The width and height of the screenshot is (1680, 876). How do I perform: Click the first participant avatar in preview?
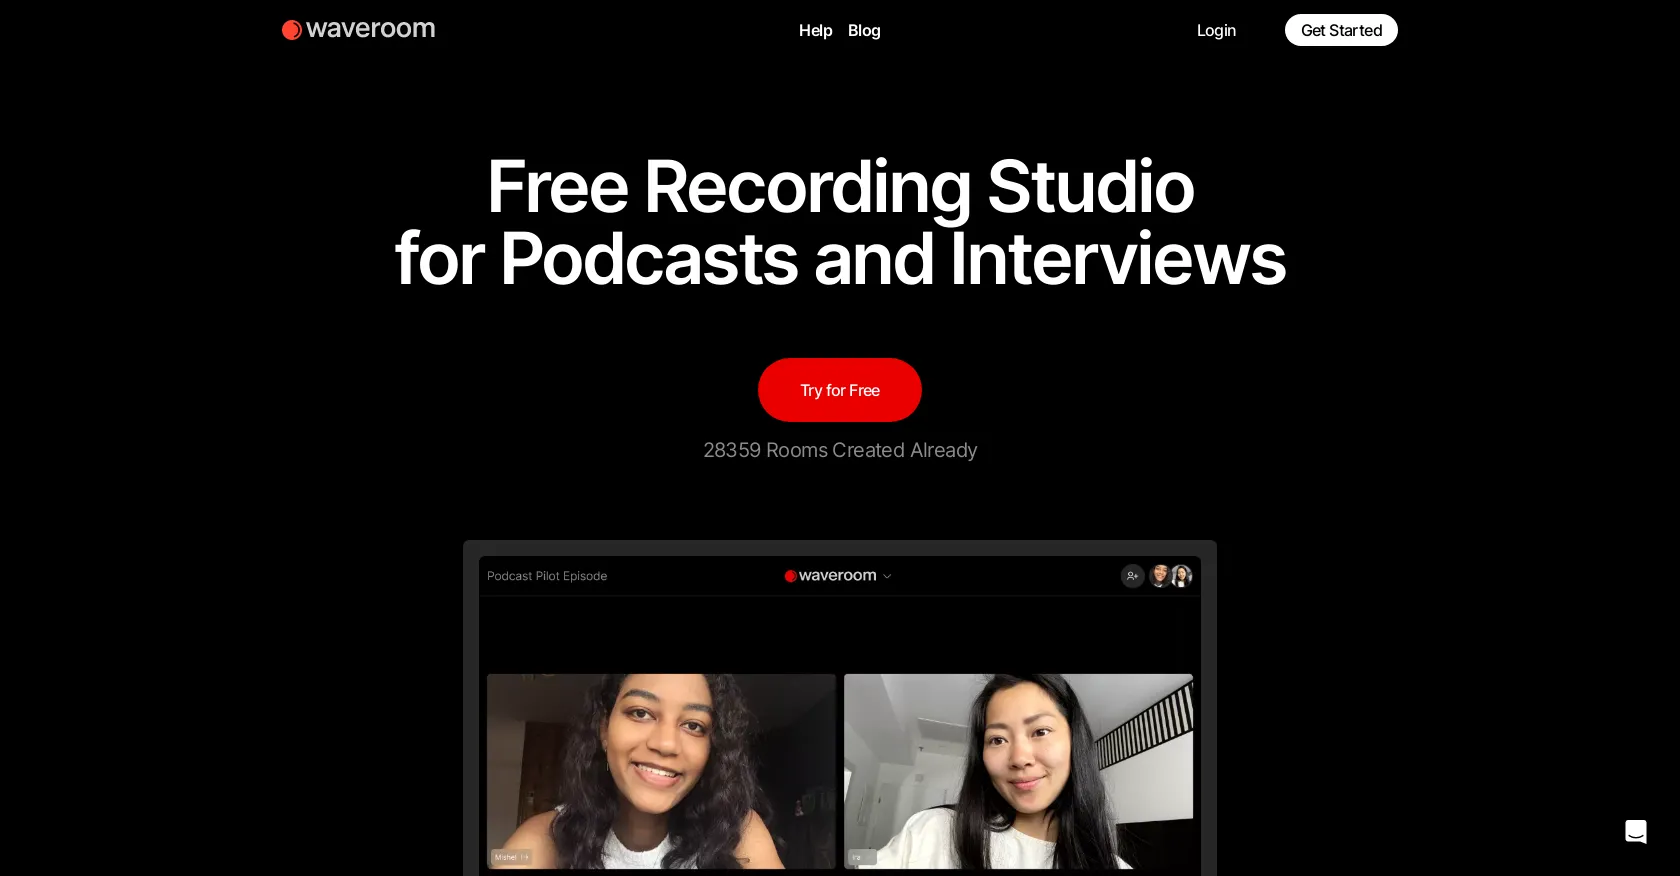1160,576
